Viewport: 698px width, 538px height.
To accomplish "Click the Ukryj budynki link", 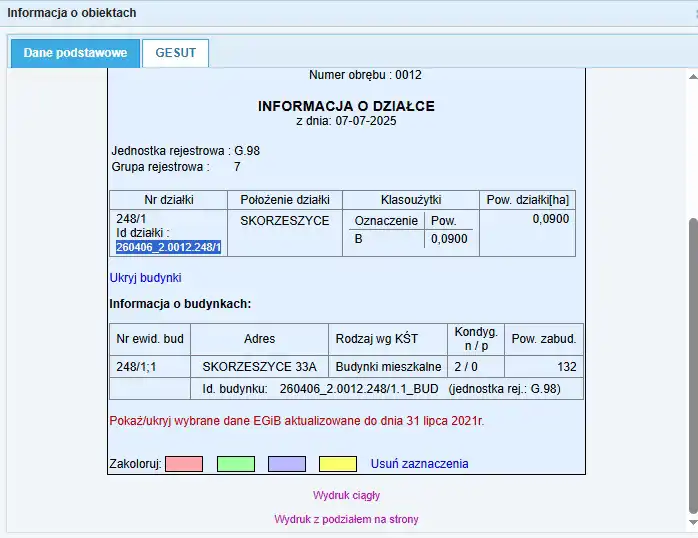I will (x=145, y=278).
